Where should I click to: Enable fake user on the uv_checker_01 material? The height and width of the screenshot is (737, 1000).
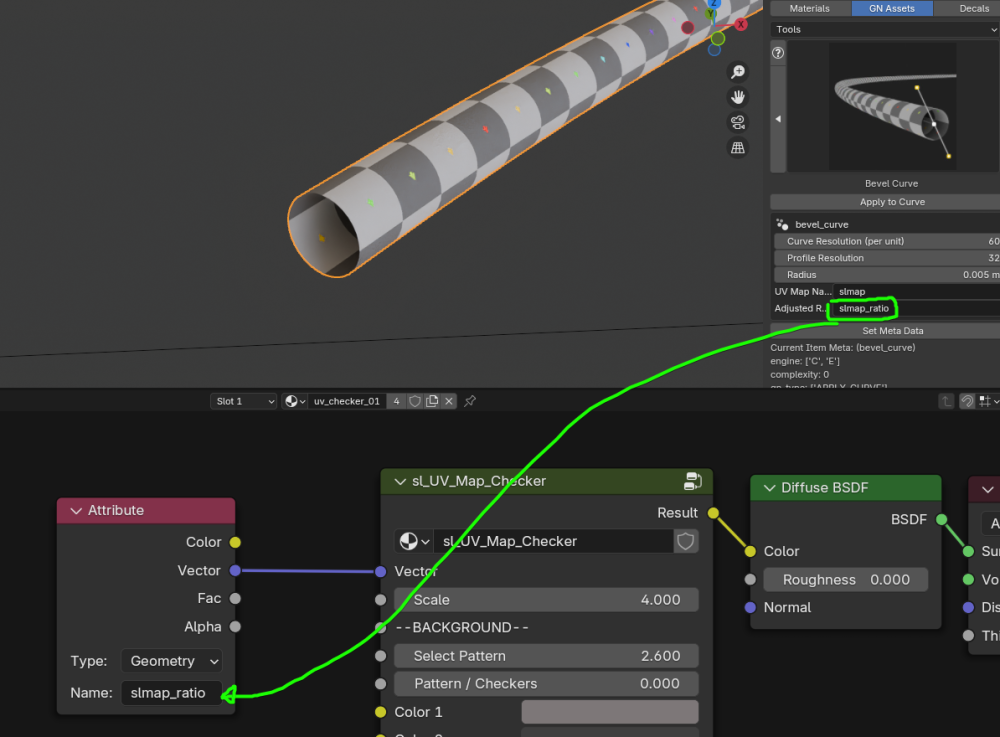pos(415,401)
